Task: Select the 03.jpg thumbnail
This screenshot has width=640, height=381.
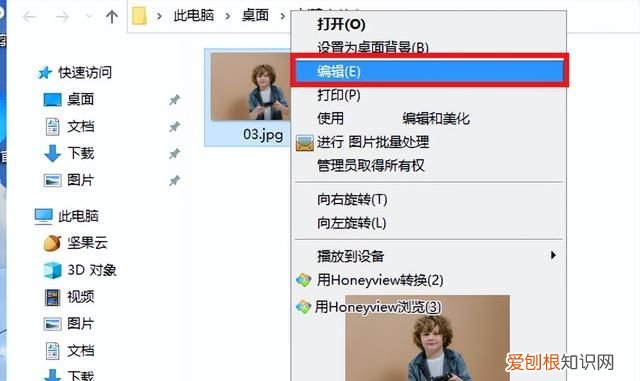Action: [x=250, y=87]
